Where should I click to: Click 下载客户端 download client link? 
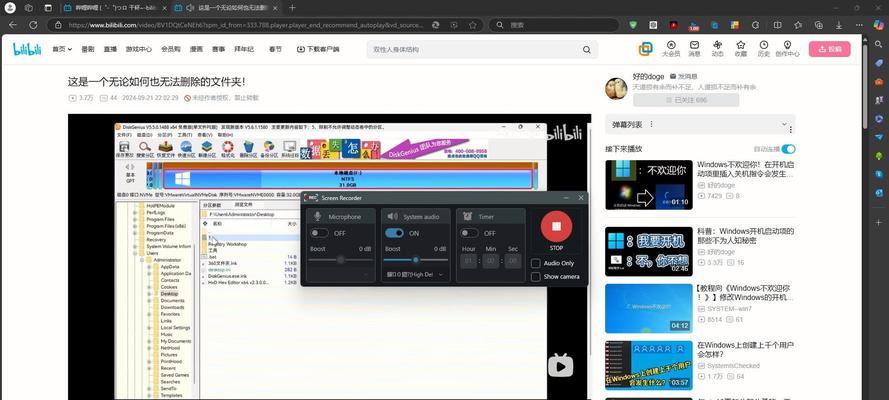[x=318, y=49]
